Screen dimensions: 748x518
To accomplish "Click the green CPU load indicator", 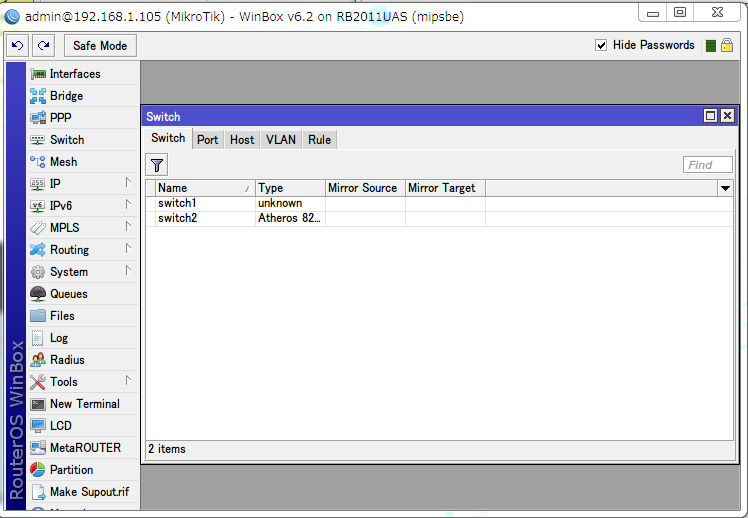I will (711, 46).
